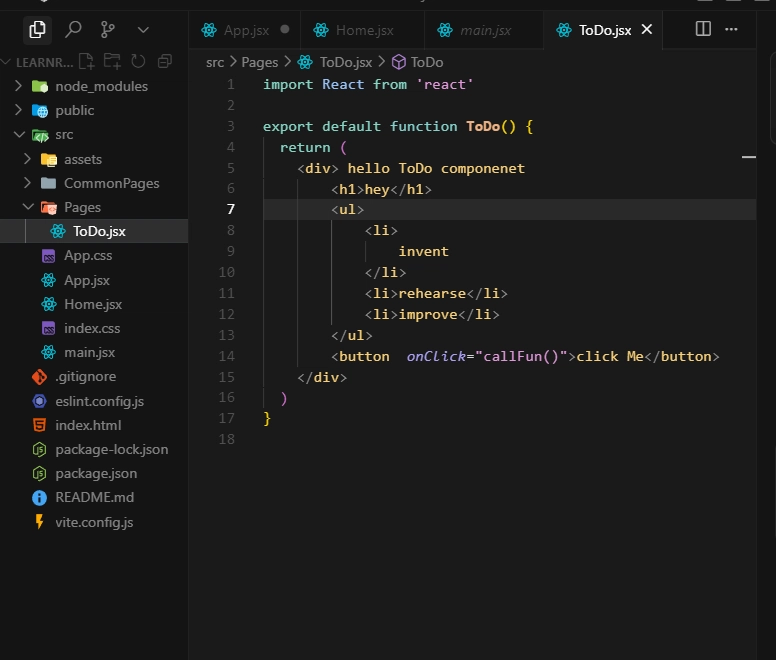The height and width of the screenshot is (660, 776).
Task: Click the New Folder icon in explorer header
Action: pos(112,61)
